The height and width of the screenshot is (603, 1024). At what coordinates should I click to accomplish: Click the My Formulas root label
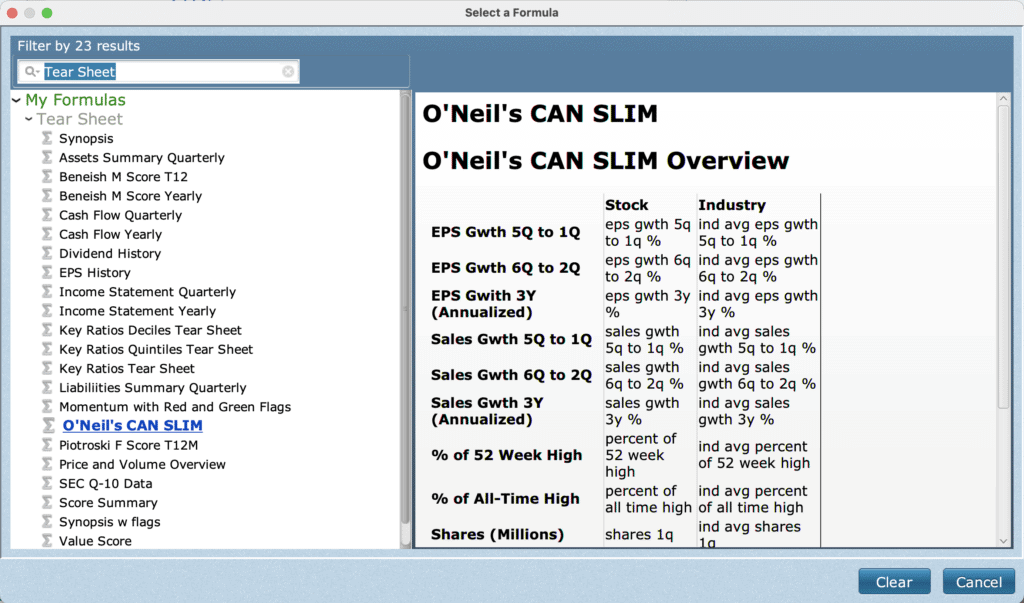coord(75,100)
